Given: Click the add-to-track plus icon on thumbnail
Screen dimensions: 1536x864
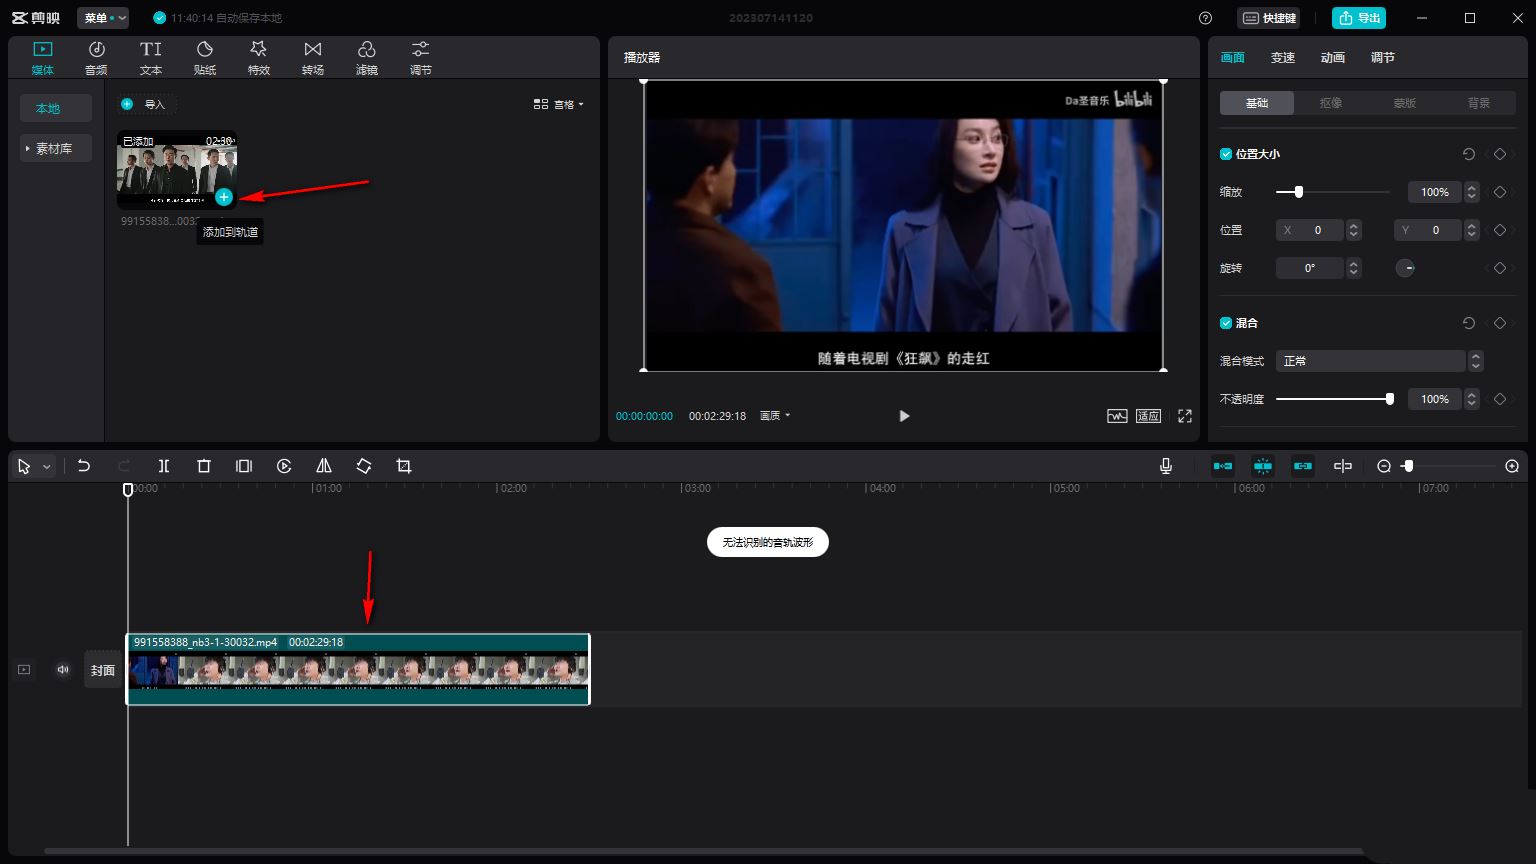Looking at the screenshot, I should pos(224,197).
